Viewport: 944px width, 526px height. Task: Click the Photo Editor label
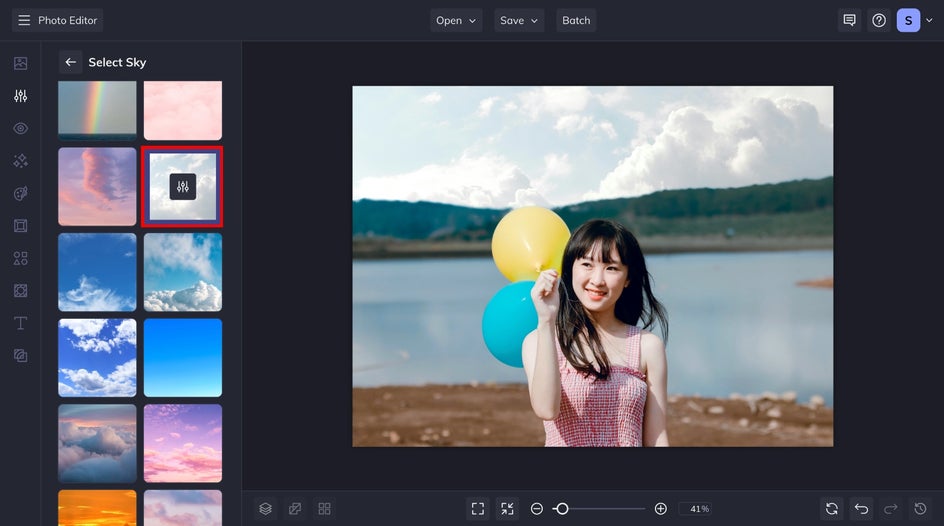[x=67, y=20]
